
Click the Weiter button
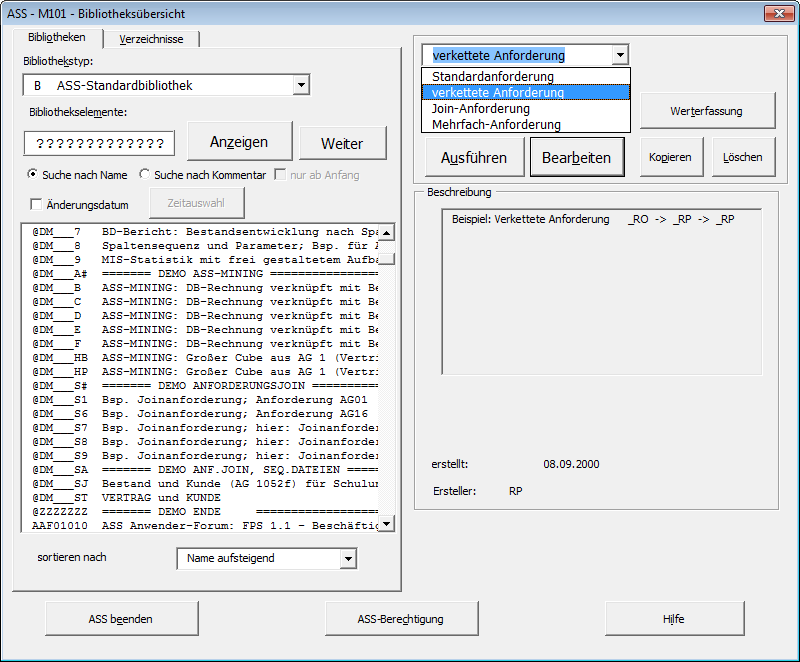tap(342, 143)
